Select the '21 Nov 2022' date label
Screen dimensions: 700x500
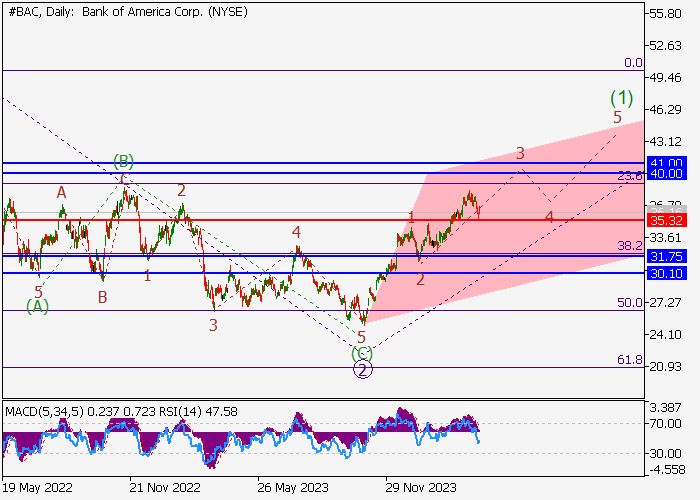pos(165,487)
